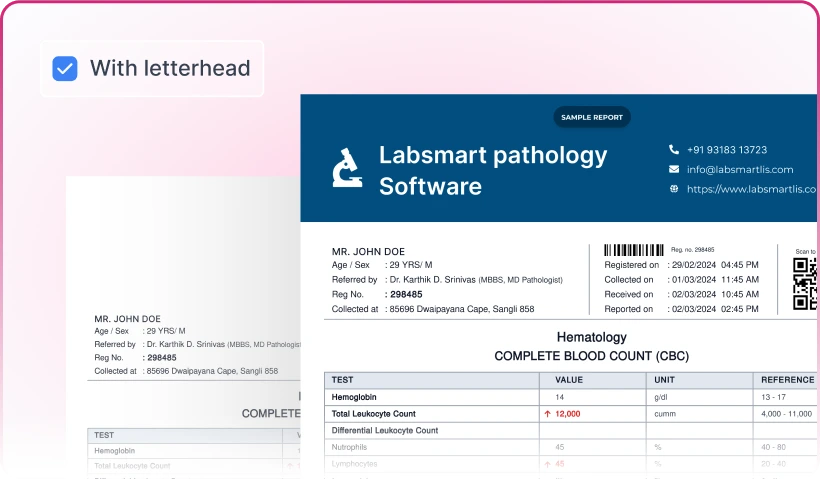Click the Age / Sex value 29 YRS/ M in front report
Screen dimensions: 820x479
(x=411, y=265)
